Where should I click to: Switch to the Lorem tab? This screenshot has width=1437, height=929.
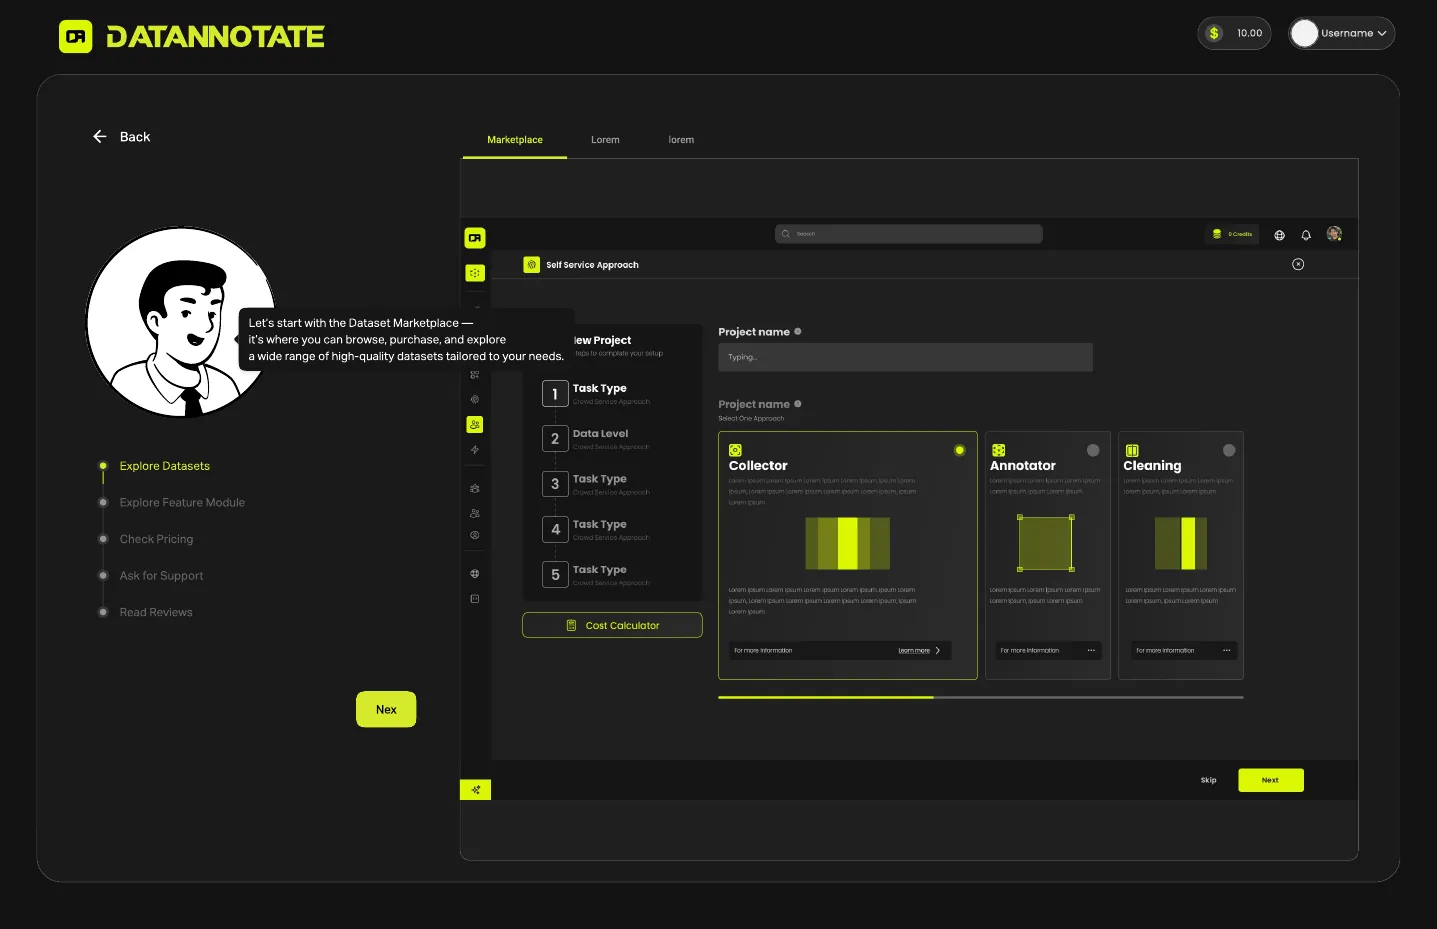pos(605,140)
